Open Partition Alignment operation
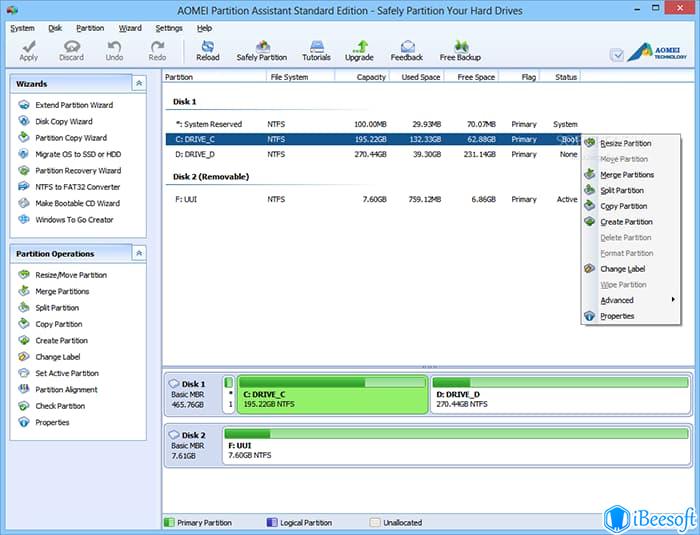 tap(58, 389)
